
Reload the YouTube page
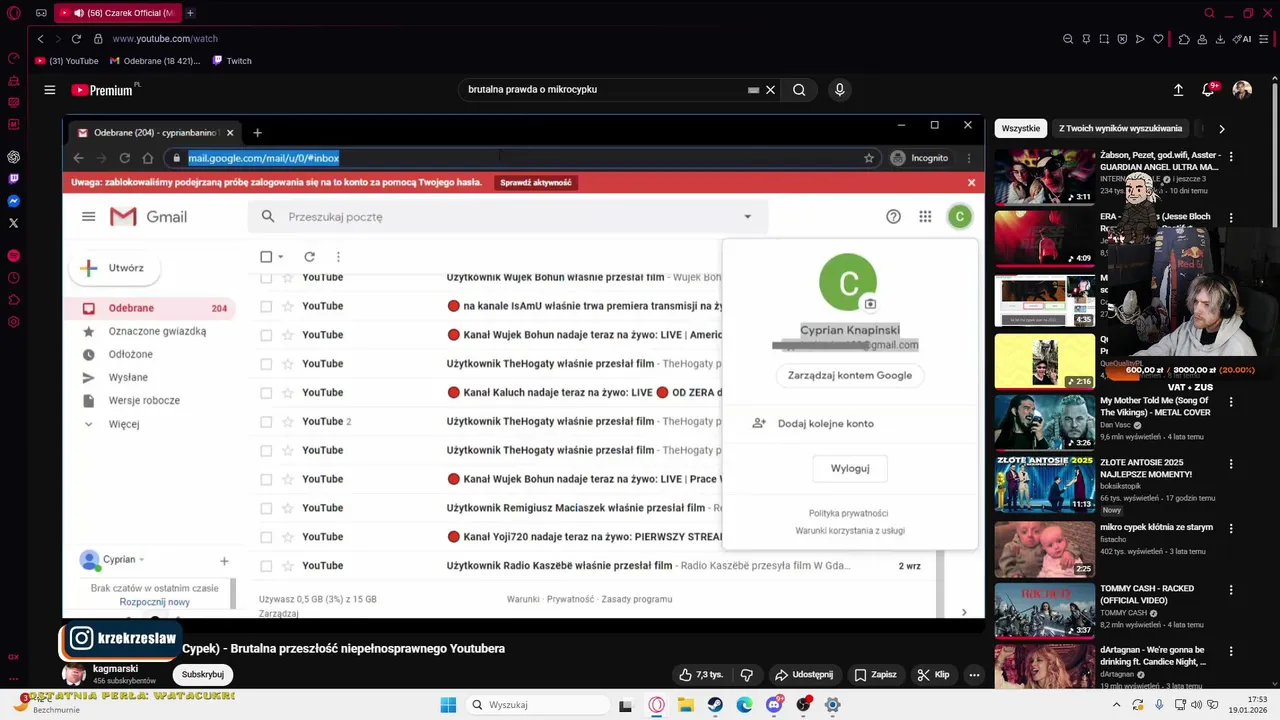[x=76, y=39]
